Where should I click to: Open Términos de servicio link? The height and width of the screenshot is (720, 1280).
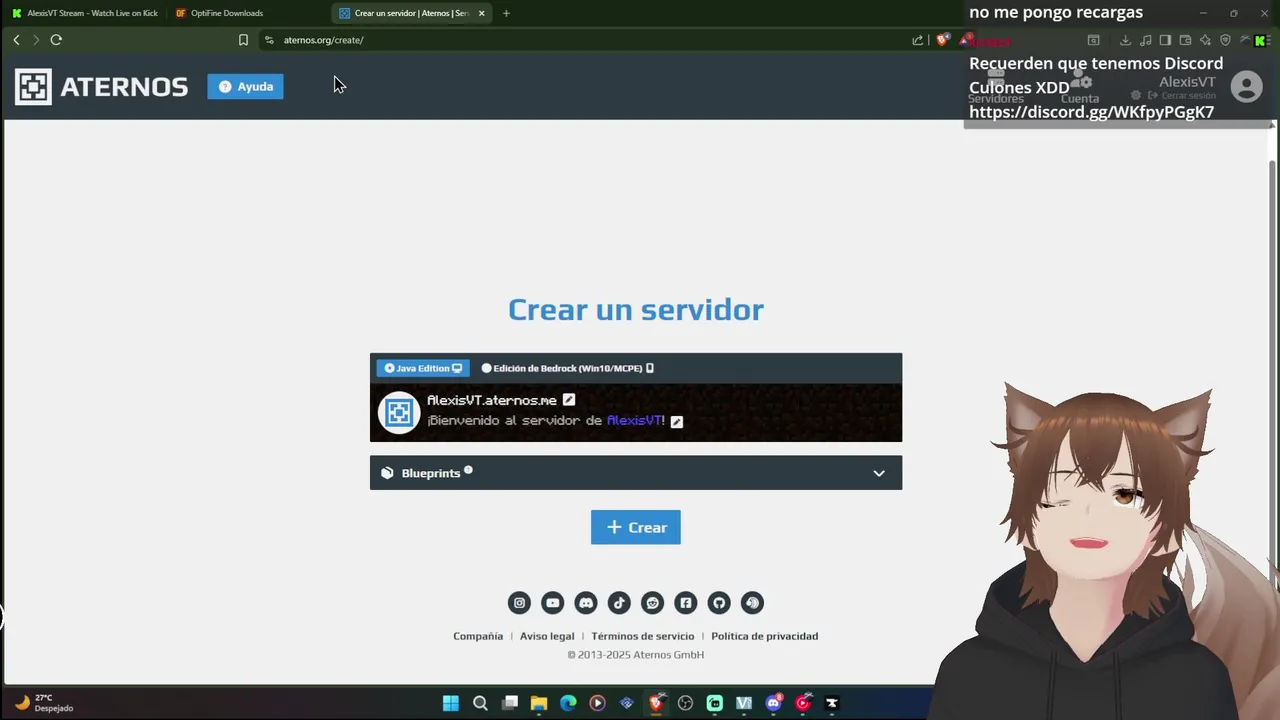(642, 636)
